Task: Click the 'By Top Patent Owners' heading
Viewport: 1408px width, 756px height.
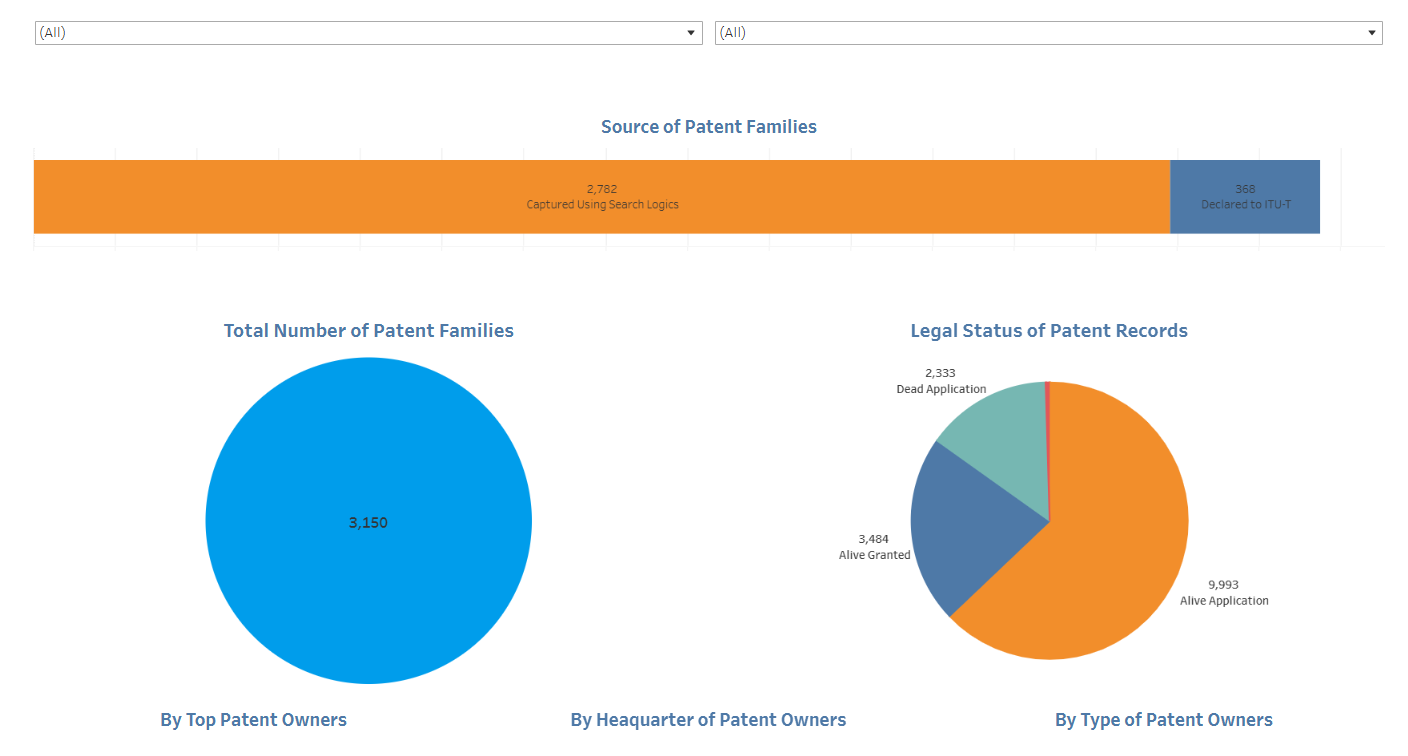Action: [254, 720]
